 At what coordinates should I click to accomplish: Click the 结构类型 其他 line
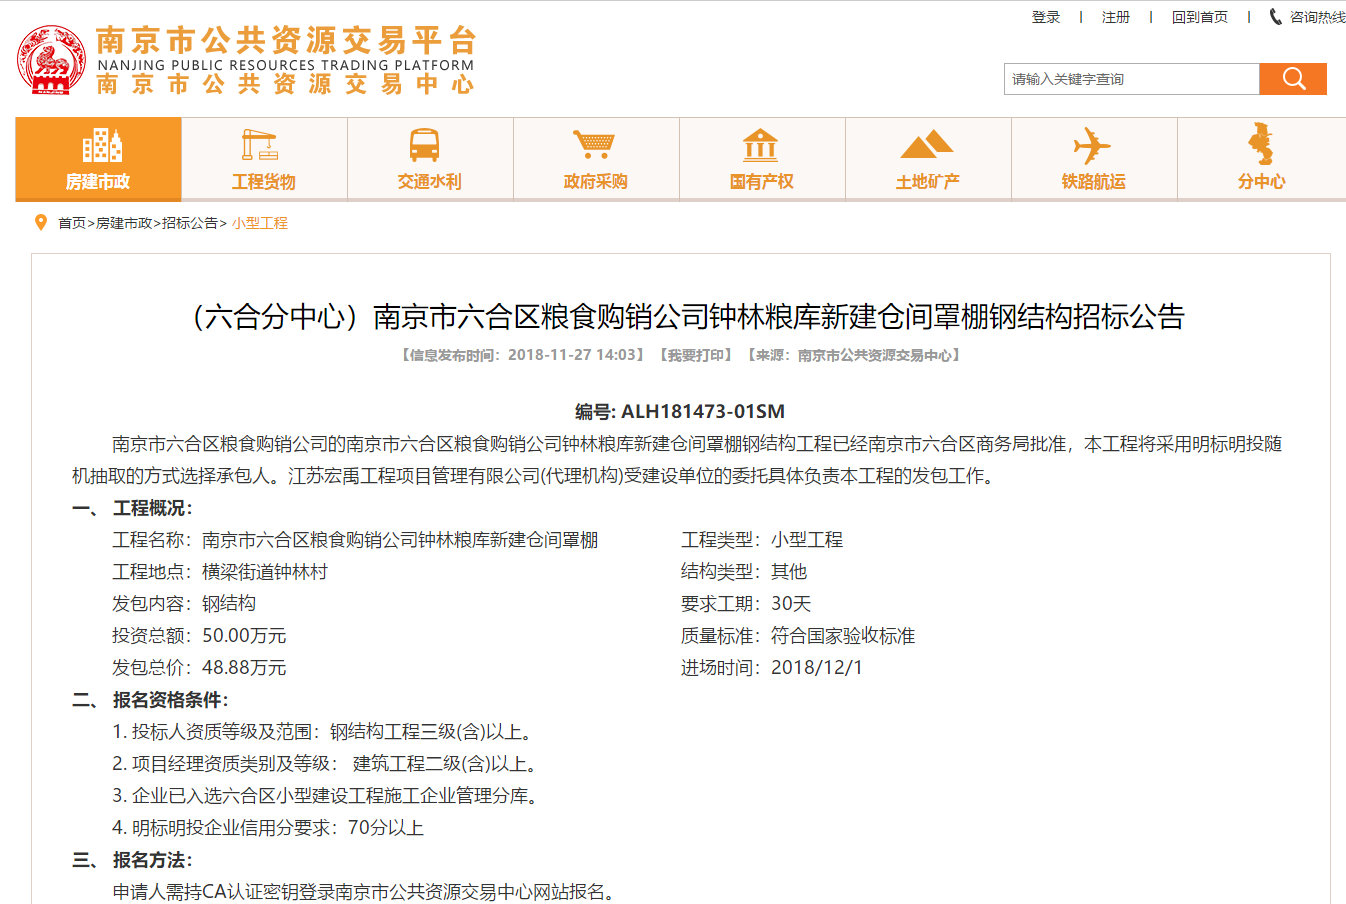click(x=744, y=572)
